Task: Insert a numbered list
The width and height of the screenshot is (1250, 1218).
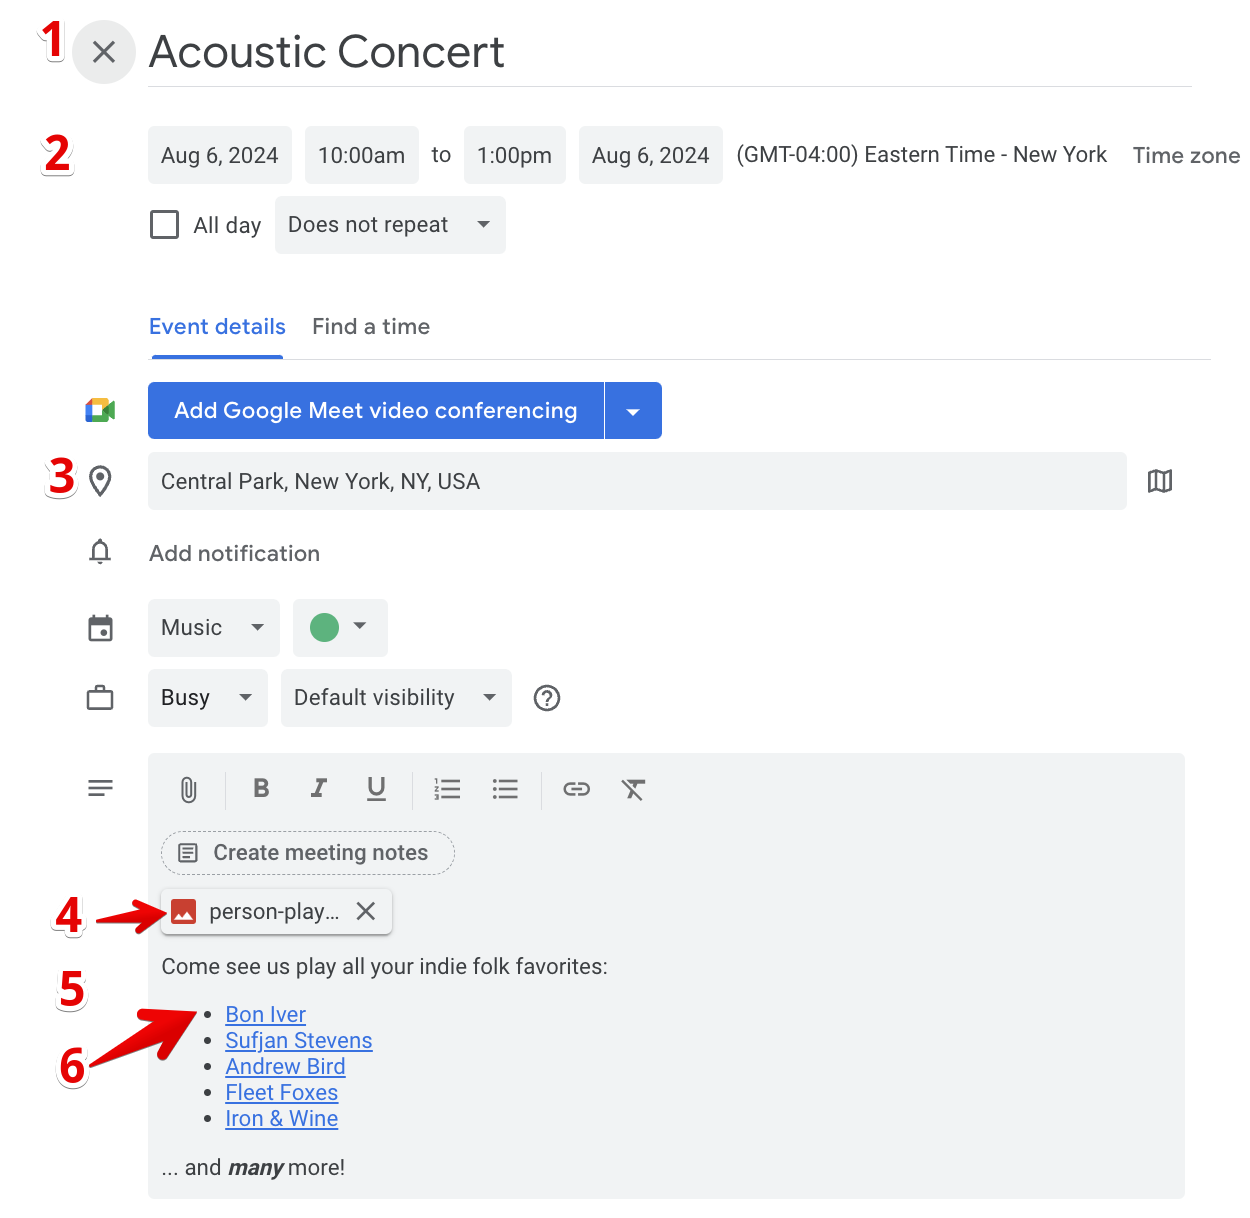Action: [447, 790]
